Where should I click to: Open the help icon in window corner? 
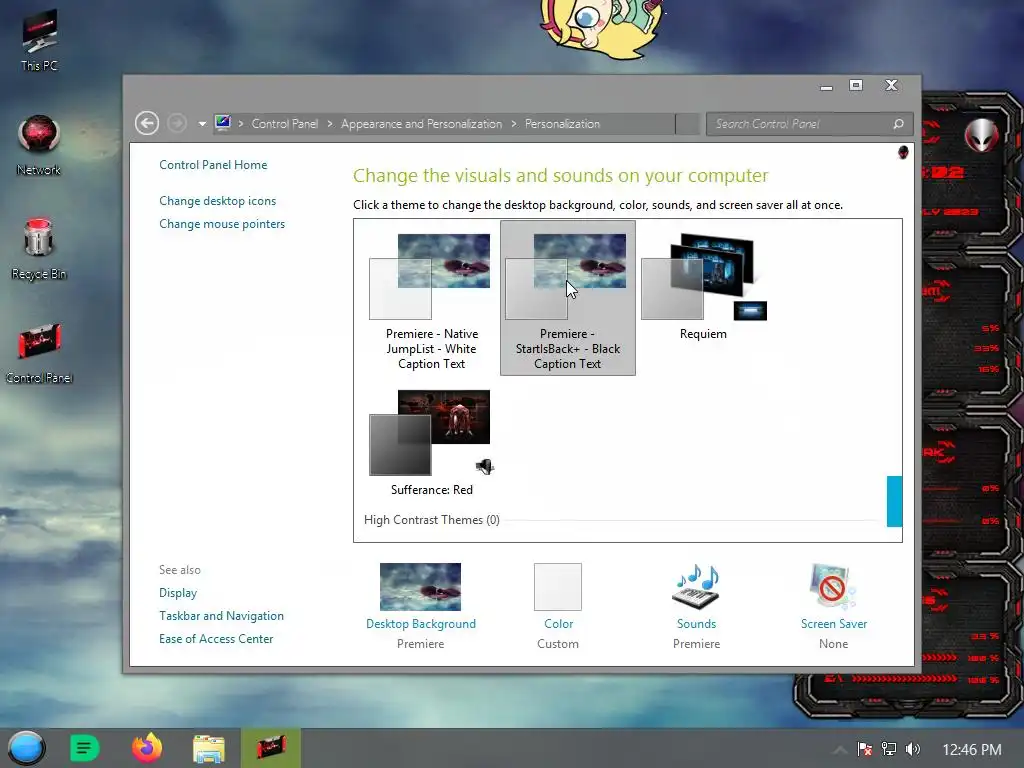pos(903,152)
